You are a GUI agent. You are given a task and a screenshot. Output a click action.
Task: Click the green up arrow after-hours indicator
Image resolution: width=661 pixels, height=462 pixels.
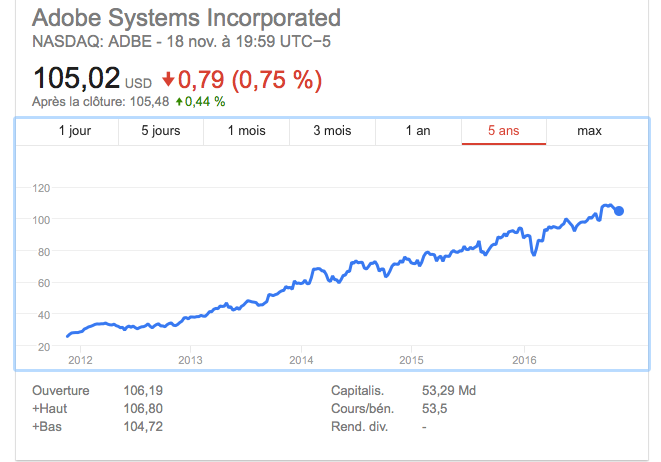click(x=179, y=102)
